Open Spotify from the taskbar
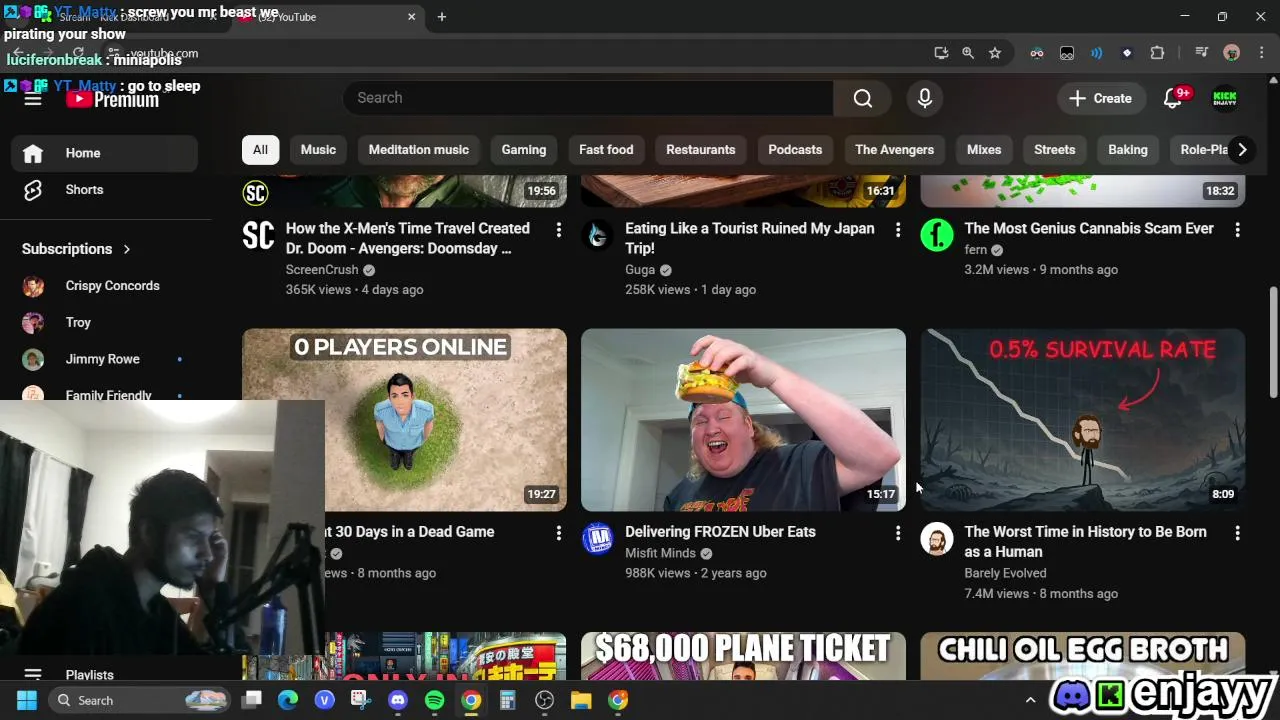 pos(435,700)
